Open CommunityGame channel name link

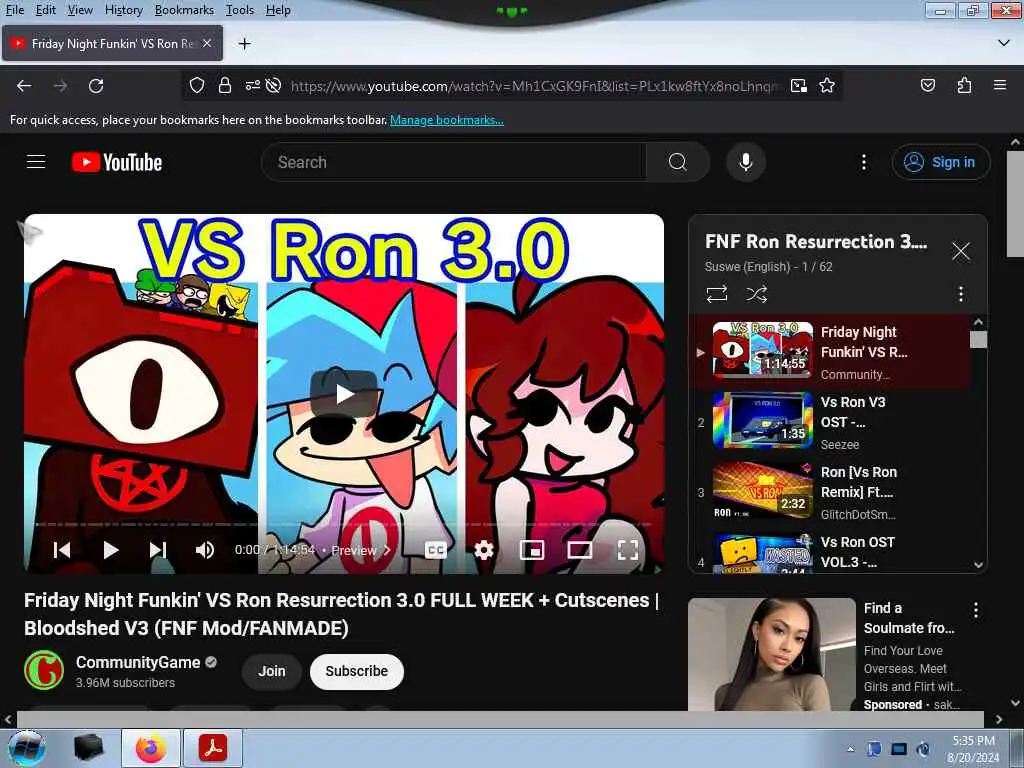pyautogui.click(x=138, y=662)
